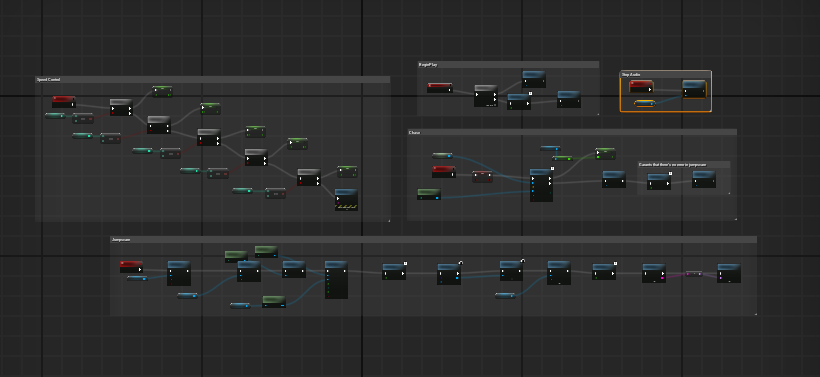
Task: Select the nested comment title inside the Chase box
Action: (x=672, y=164)
